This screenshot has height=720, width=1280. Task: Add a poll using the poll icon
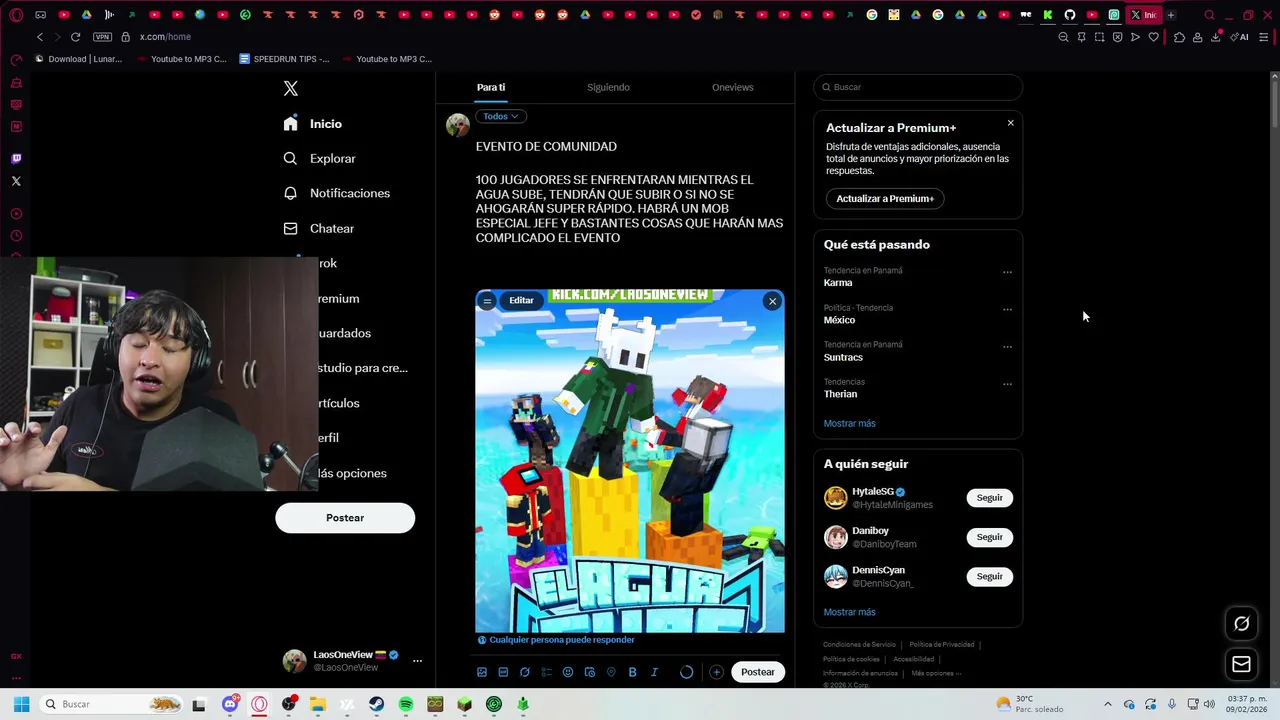pos(546,672)
